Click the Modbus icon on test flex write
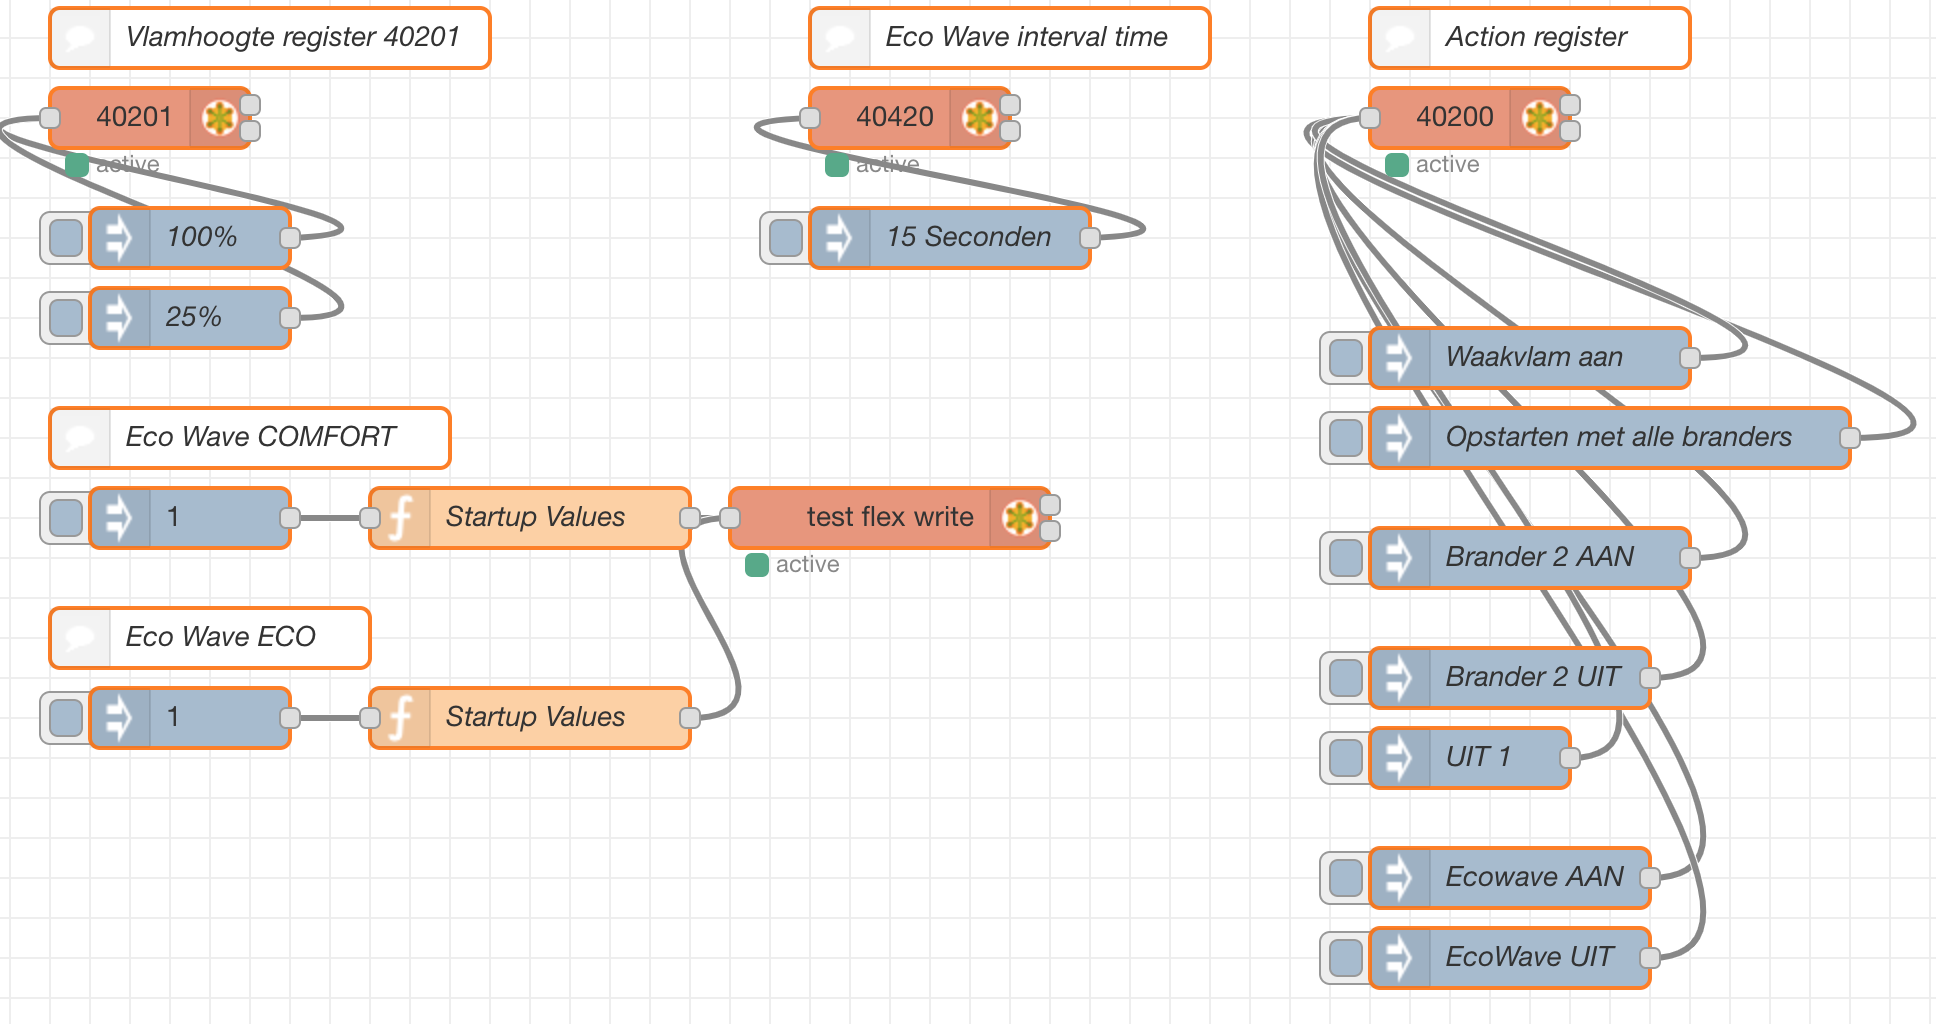The height and width of the screenshot is (1024, 1936). tap(1019, 518)
